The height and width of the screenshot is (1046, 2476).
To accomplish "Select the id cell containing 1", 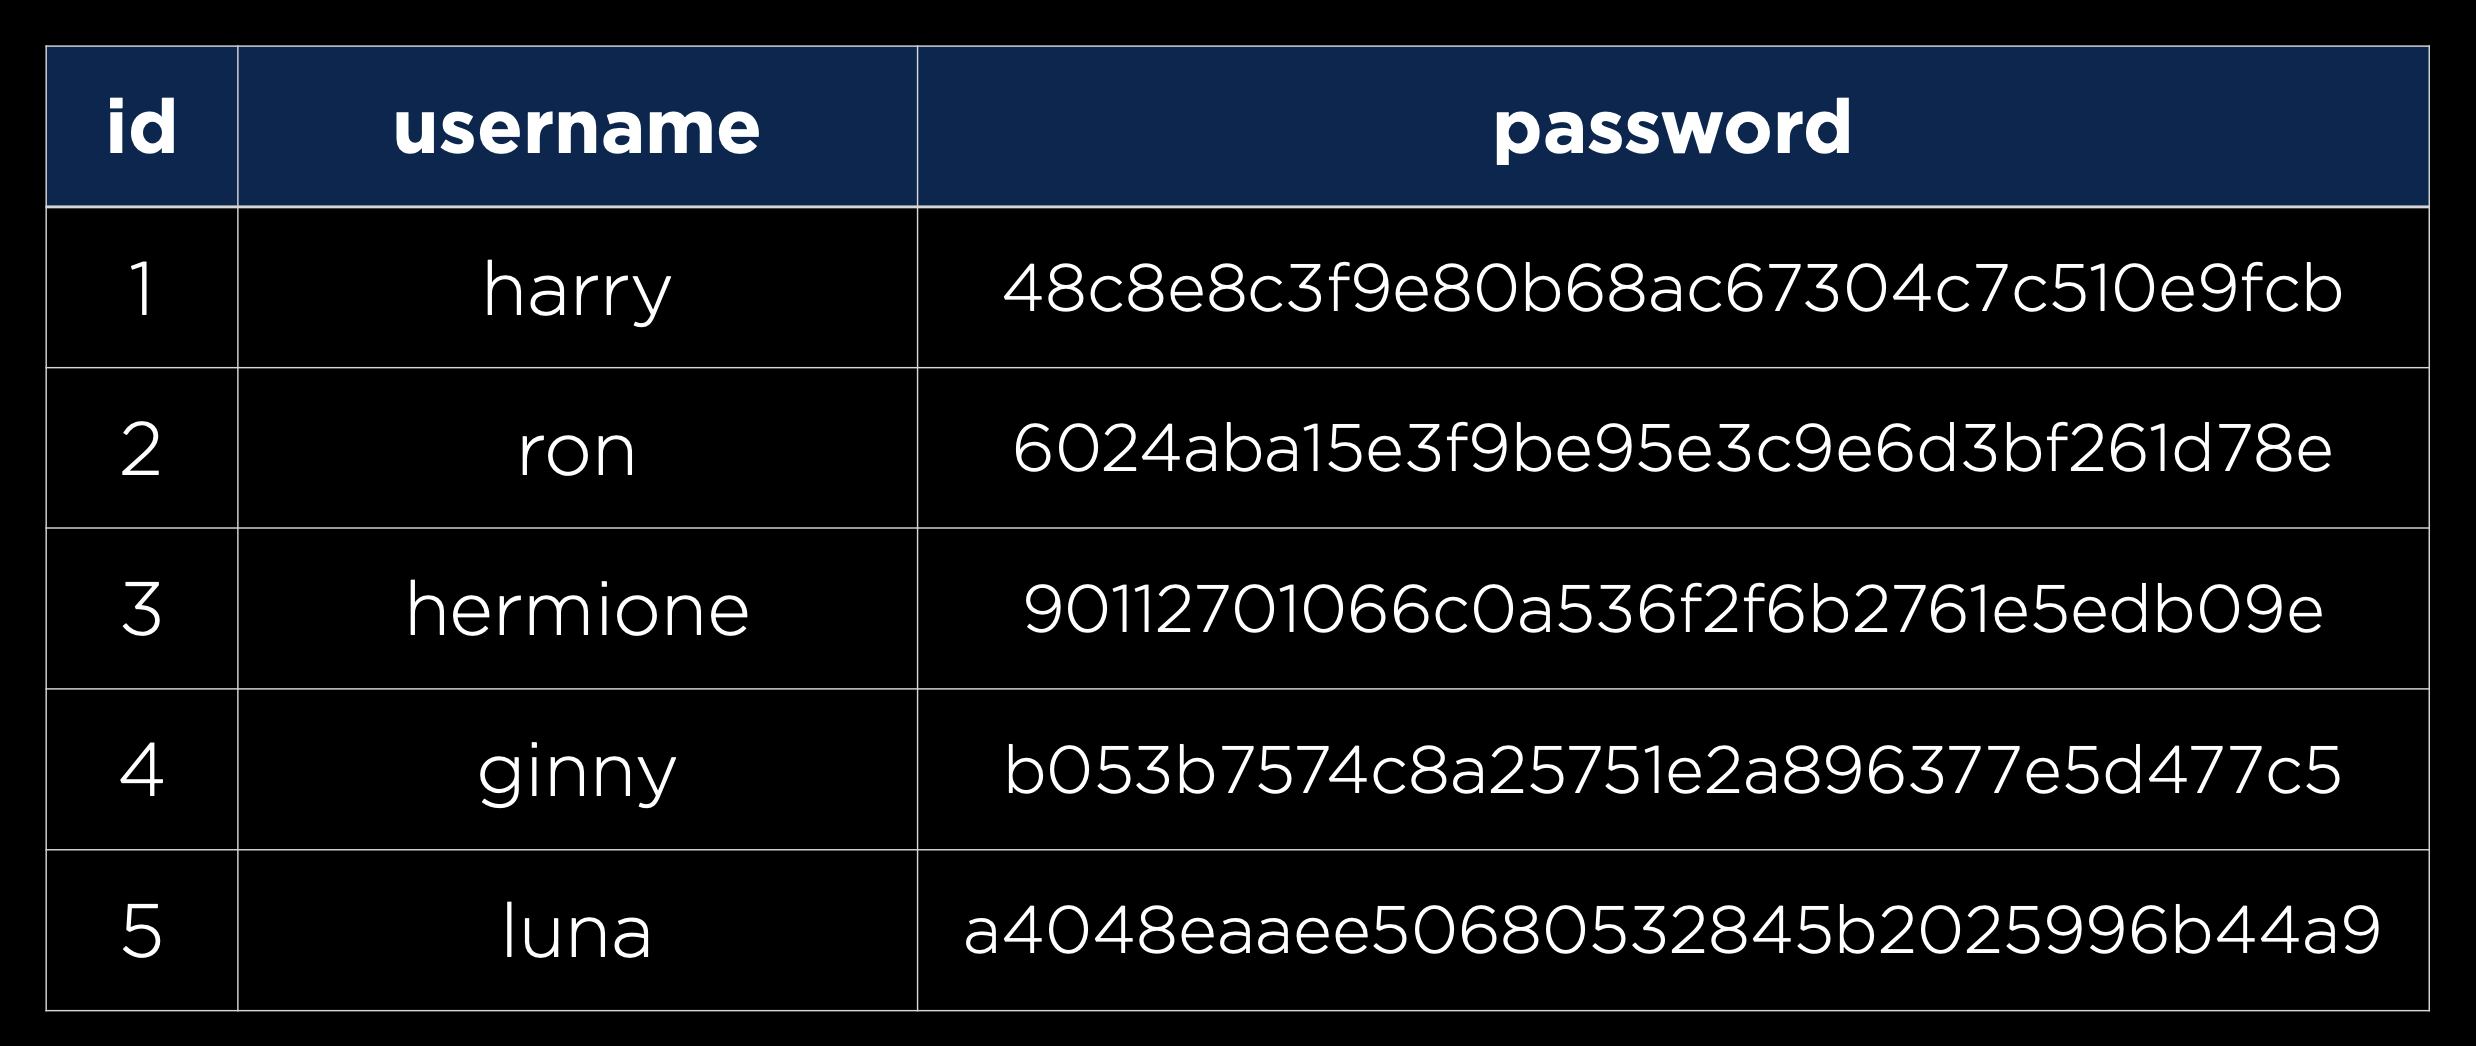I will point(141,289).
